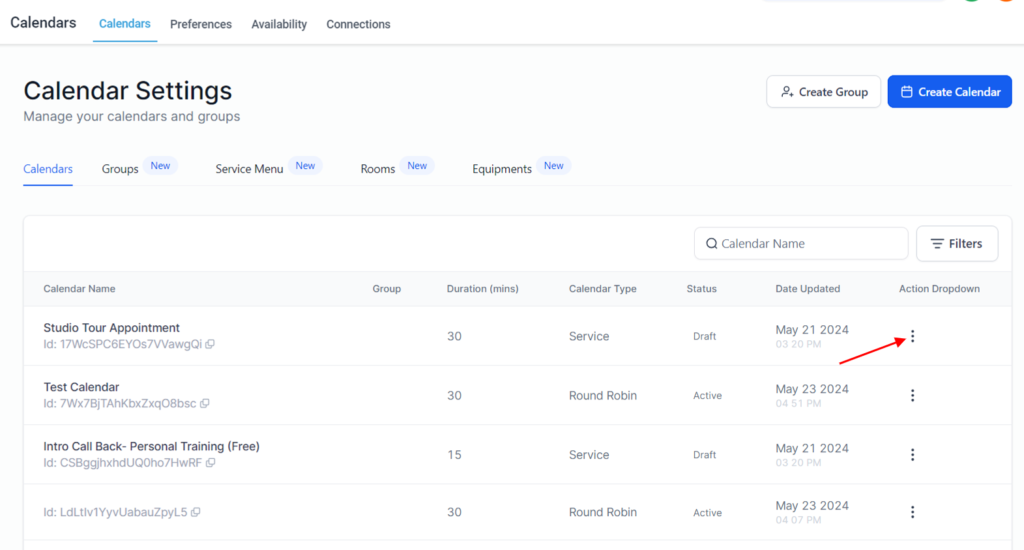
Task: Switch to the Rooms sub-tab
Action: point(377,169)
